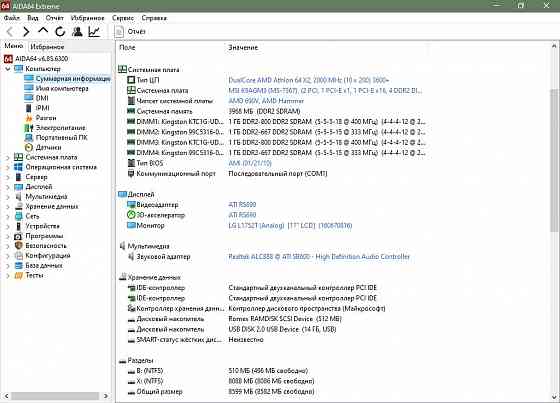Expand the Устройства tree node
The width and height of the screenshot is (560, 403).
pos(8,226)
